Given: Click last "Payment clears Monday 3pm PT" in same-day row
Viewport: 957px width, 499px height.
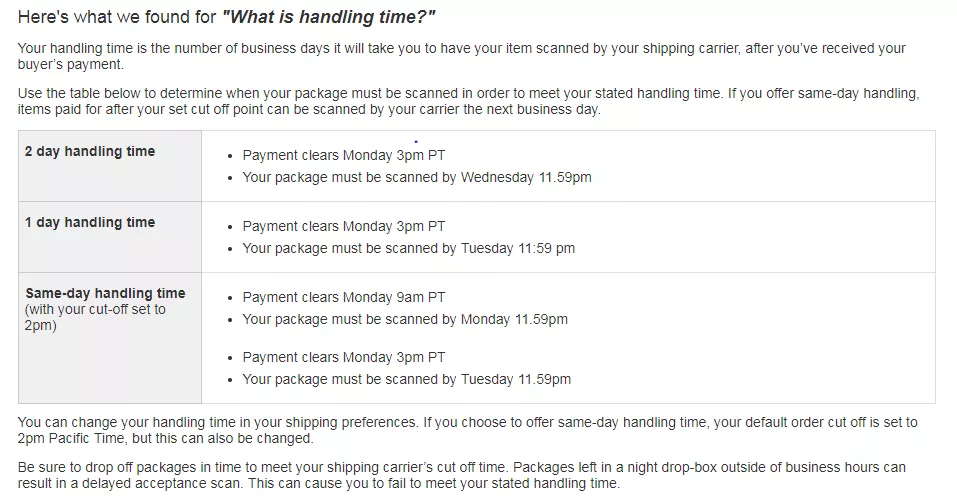Looking at the screenshot, I should [343, 357].
